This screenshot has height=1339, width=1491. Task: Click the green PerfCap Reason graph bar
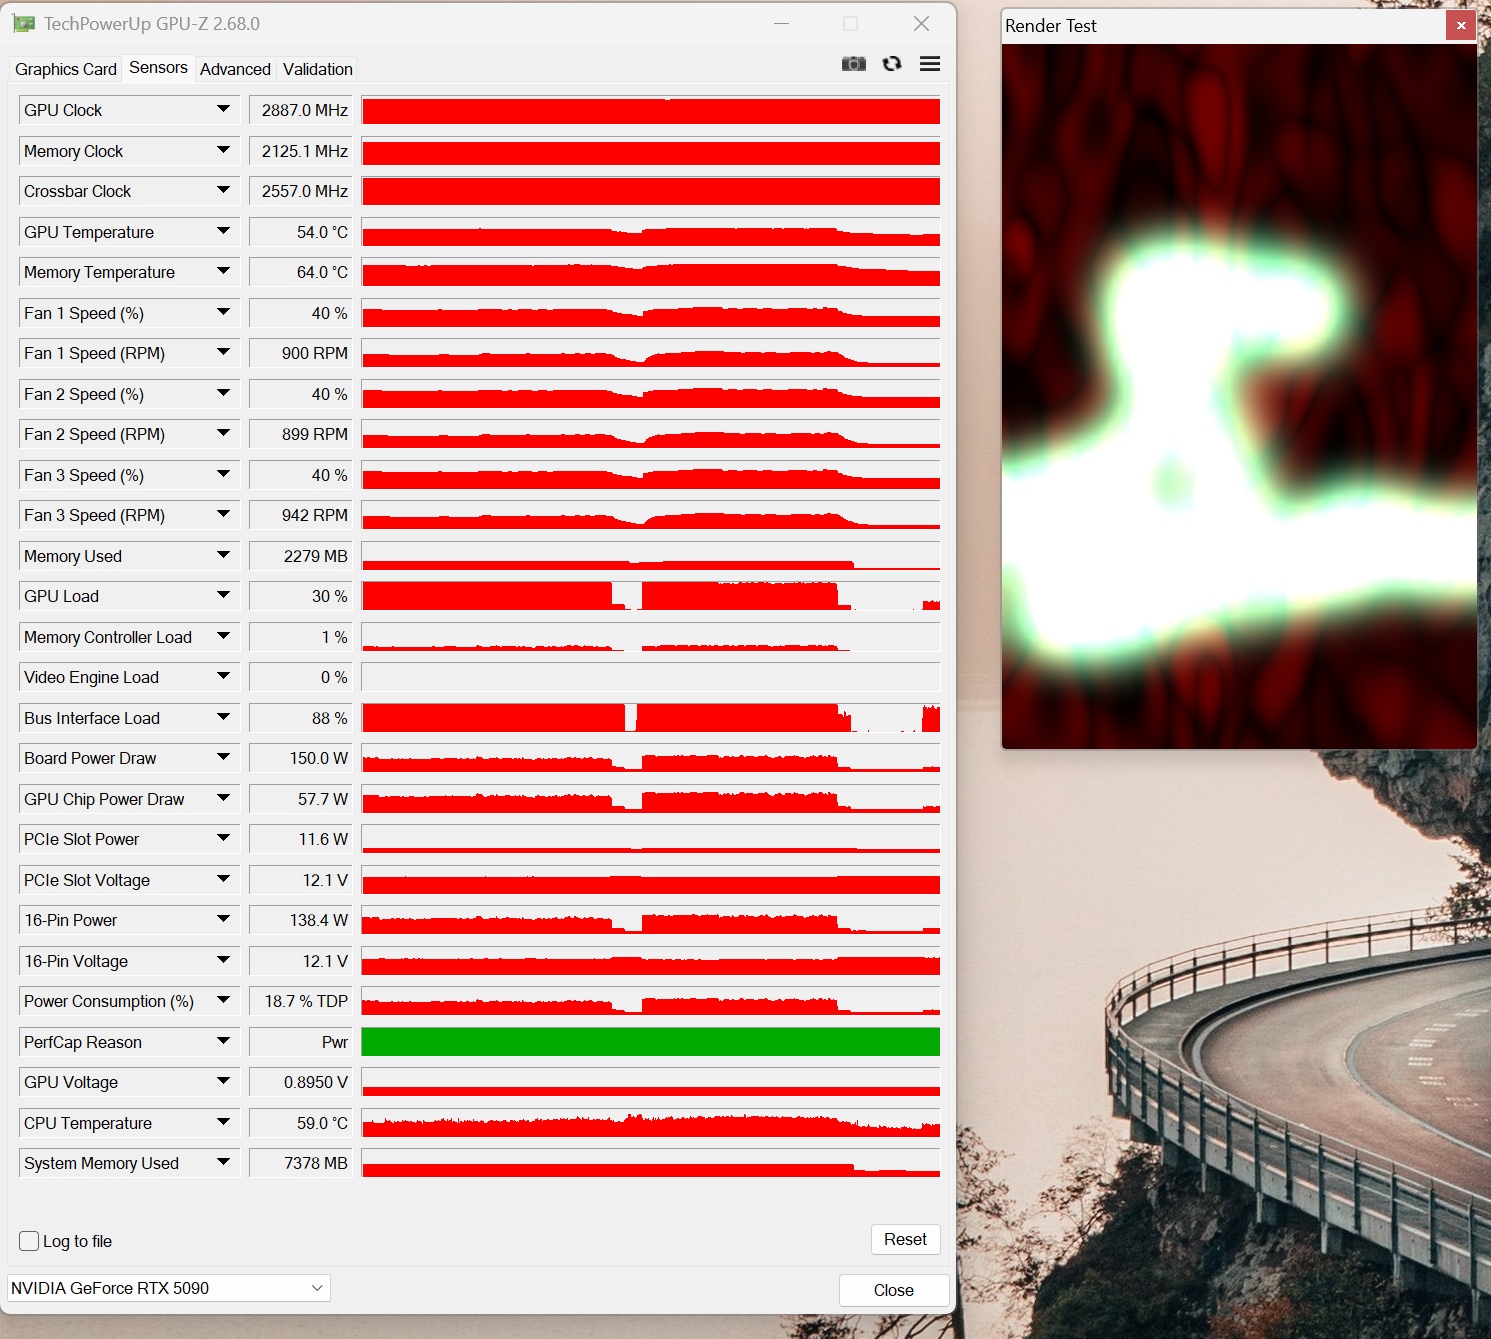[x=651, y=1042]
